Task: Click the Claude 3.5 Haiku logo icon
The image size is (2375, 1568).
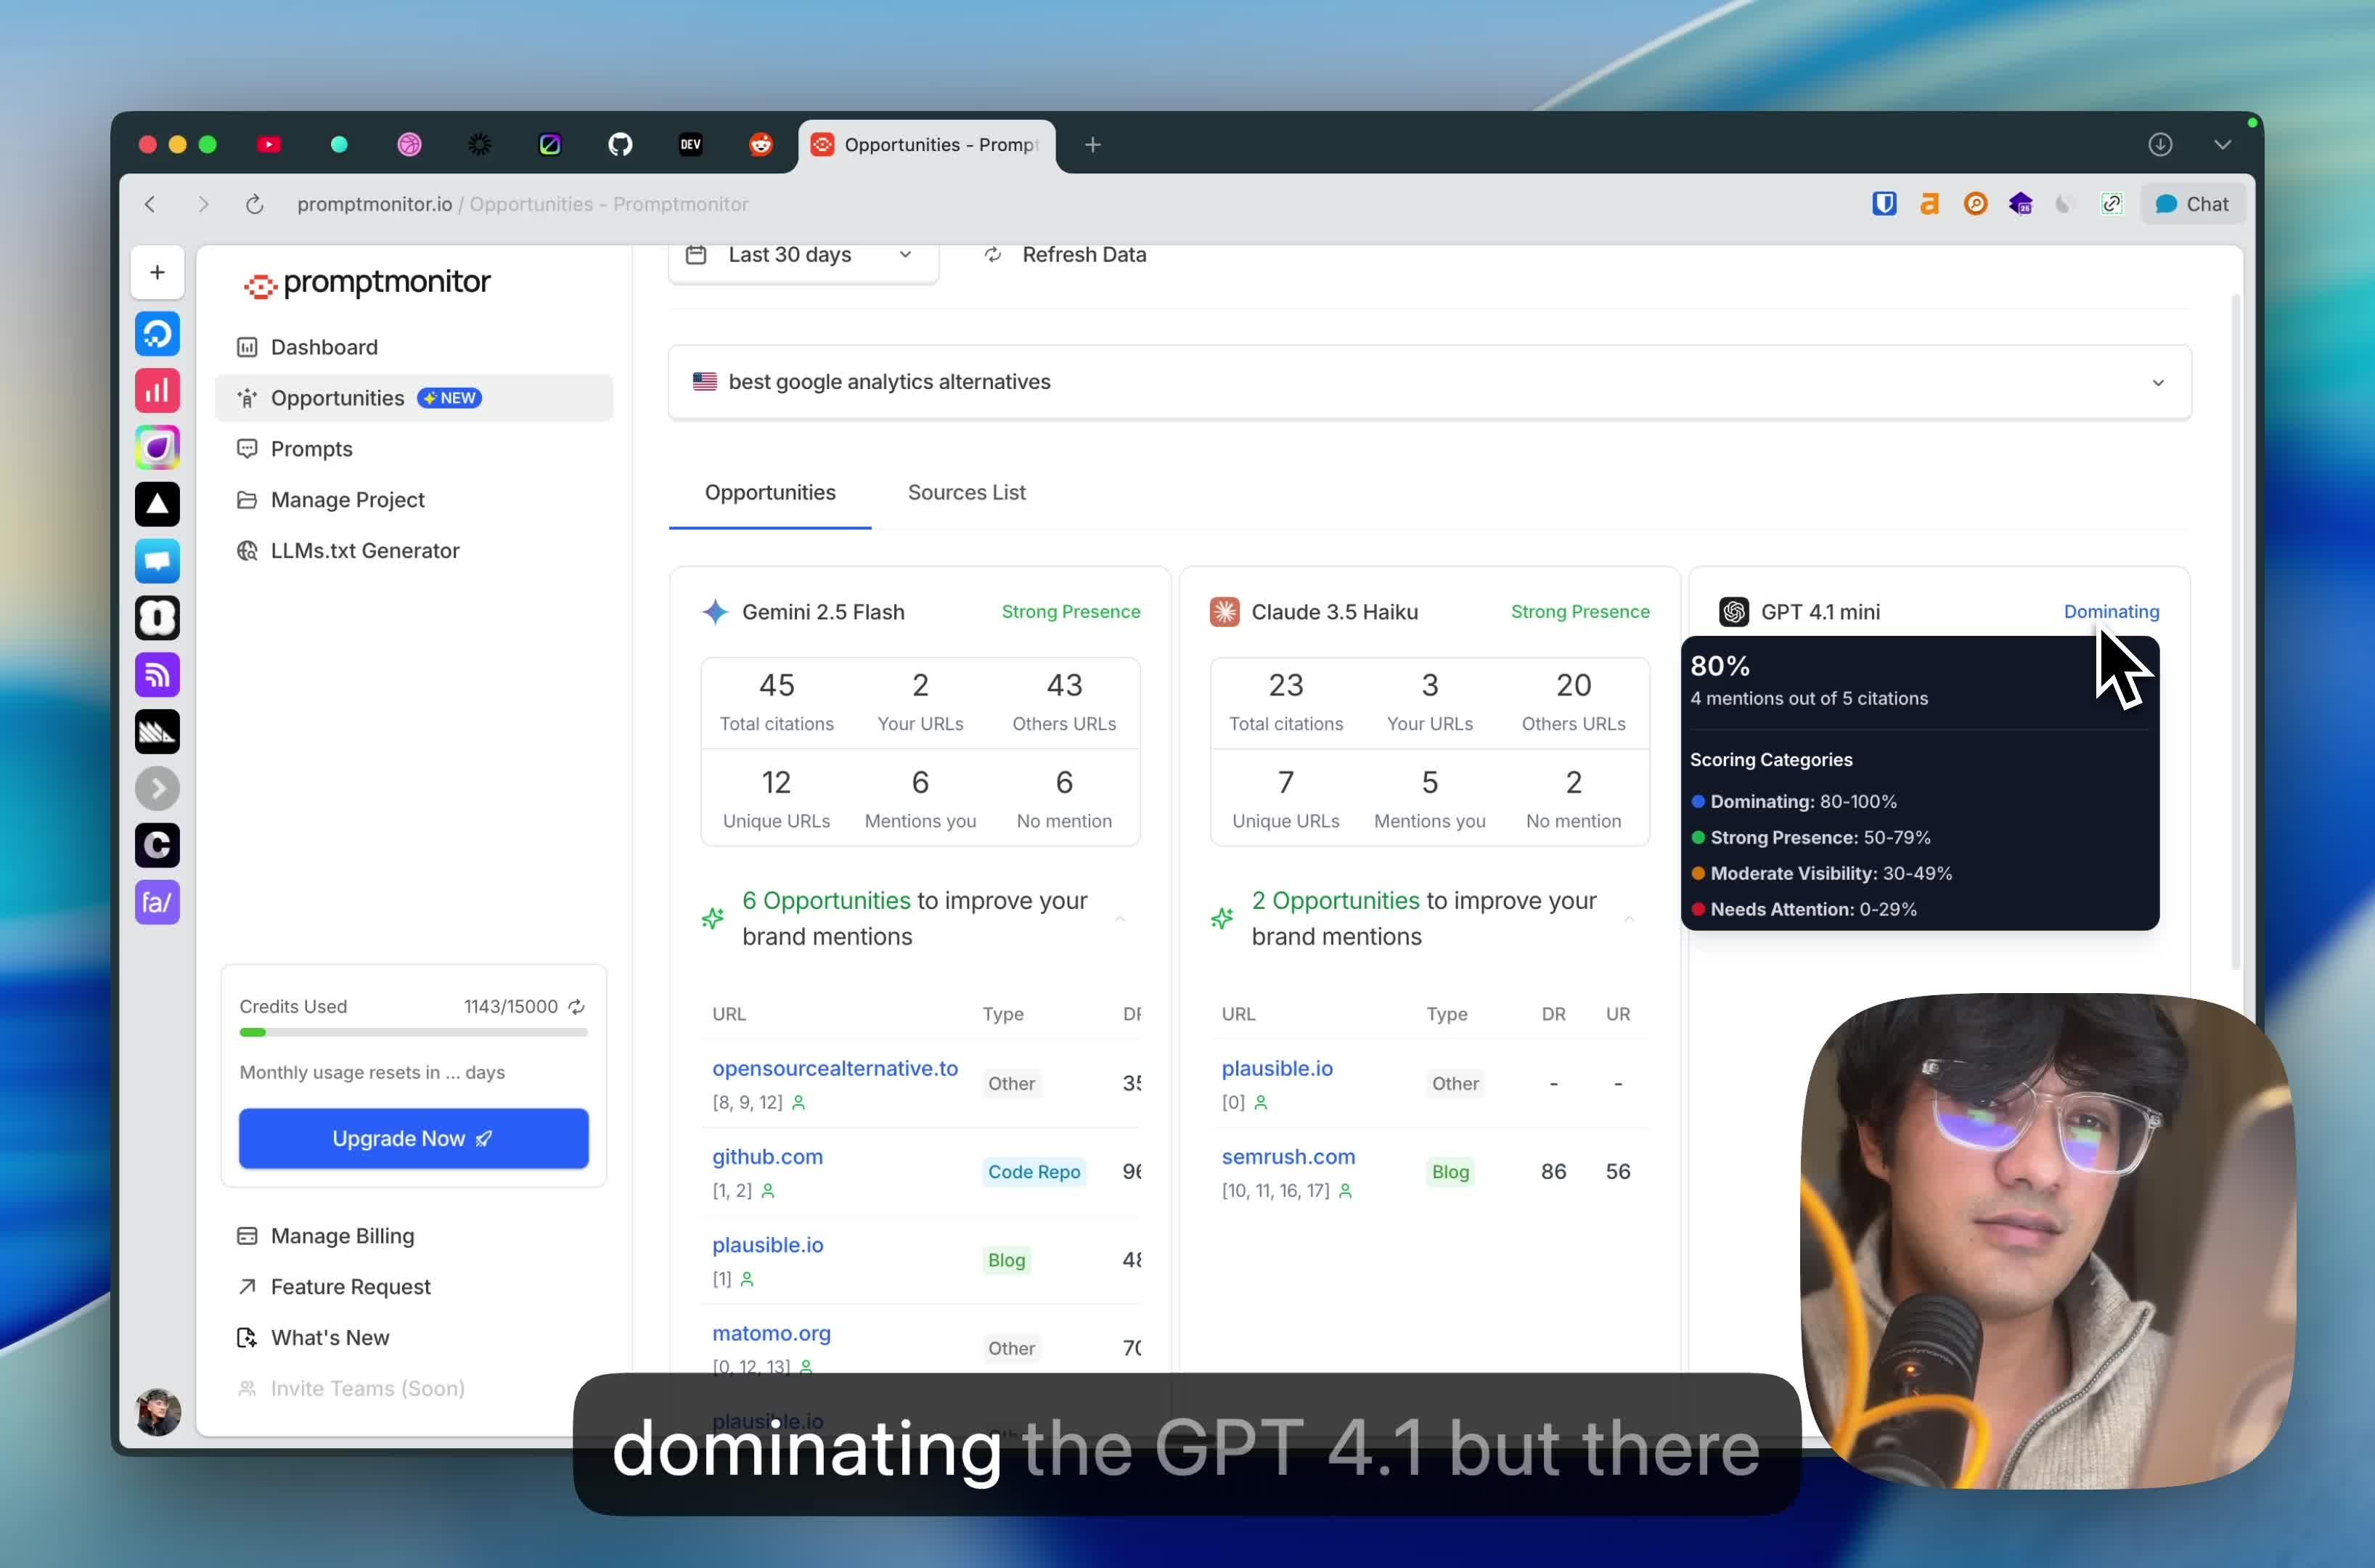Action: pyautogui.click(x=1224, y=612)
